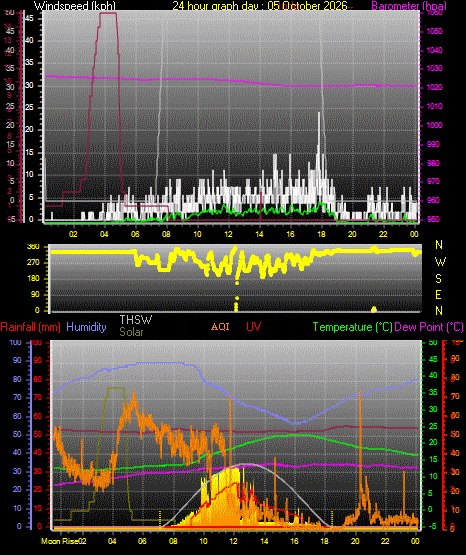Select the red "UV" legend label
This screenshot has width=466, height=555.
pos(253,326)
